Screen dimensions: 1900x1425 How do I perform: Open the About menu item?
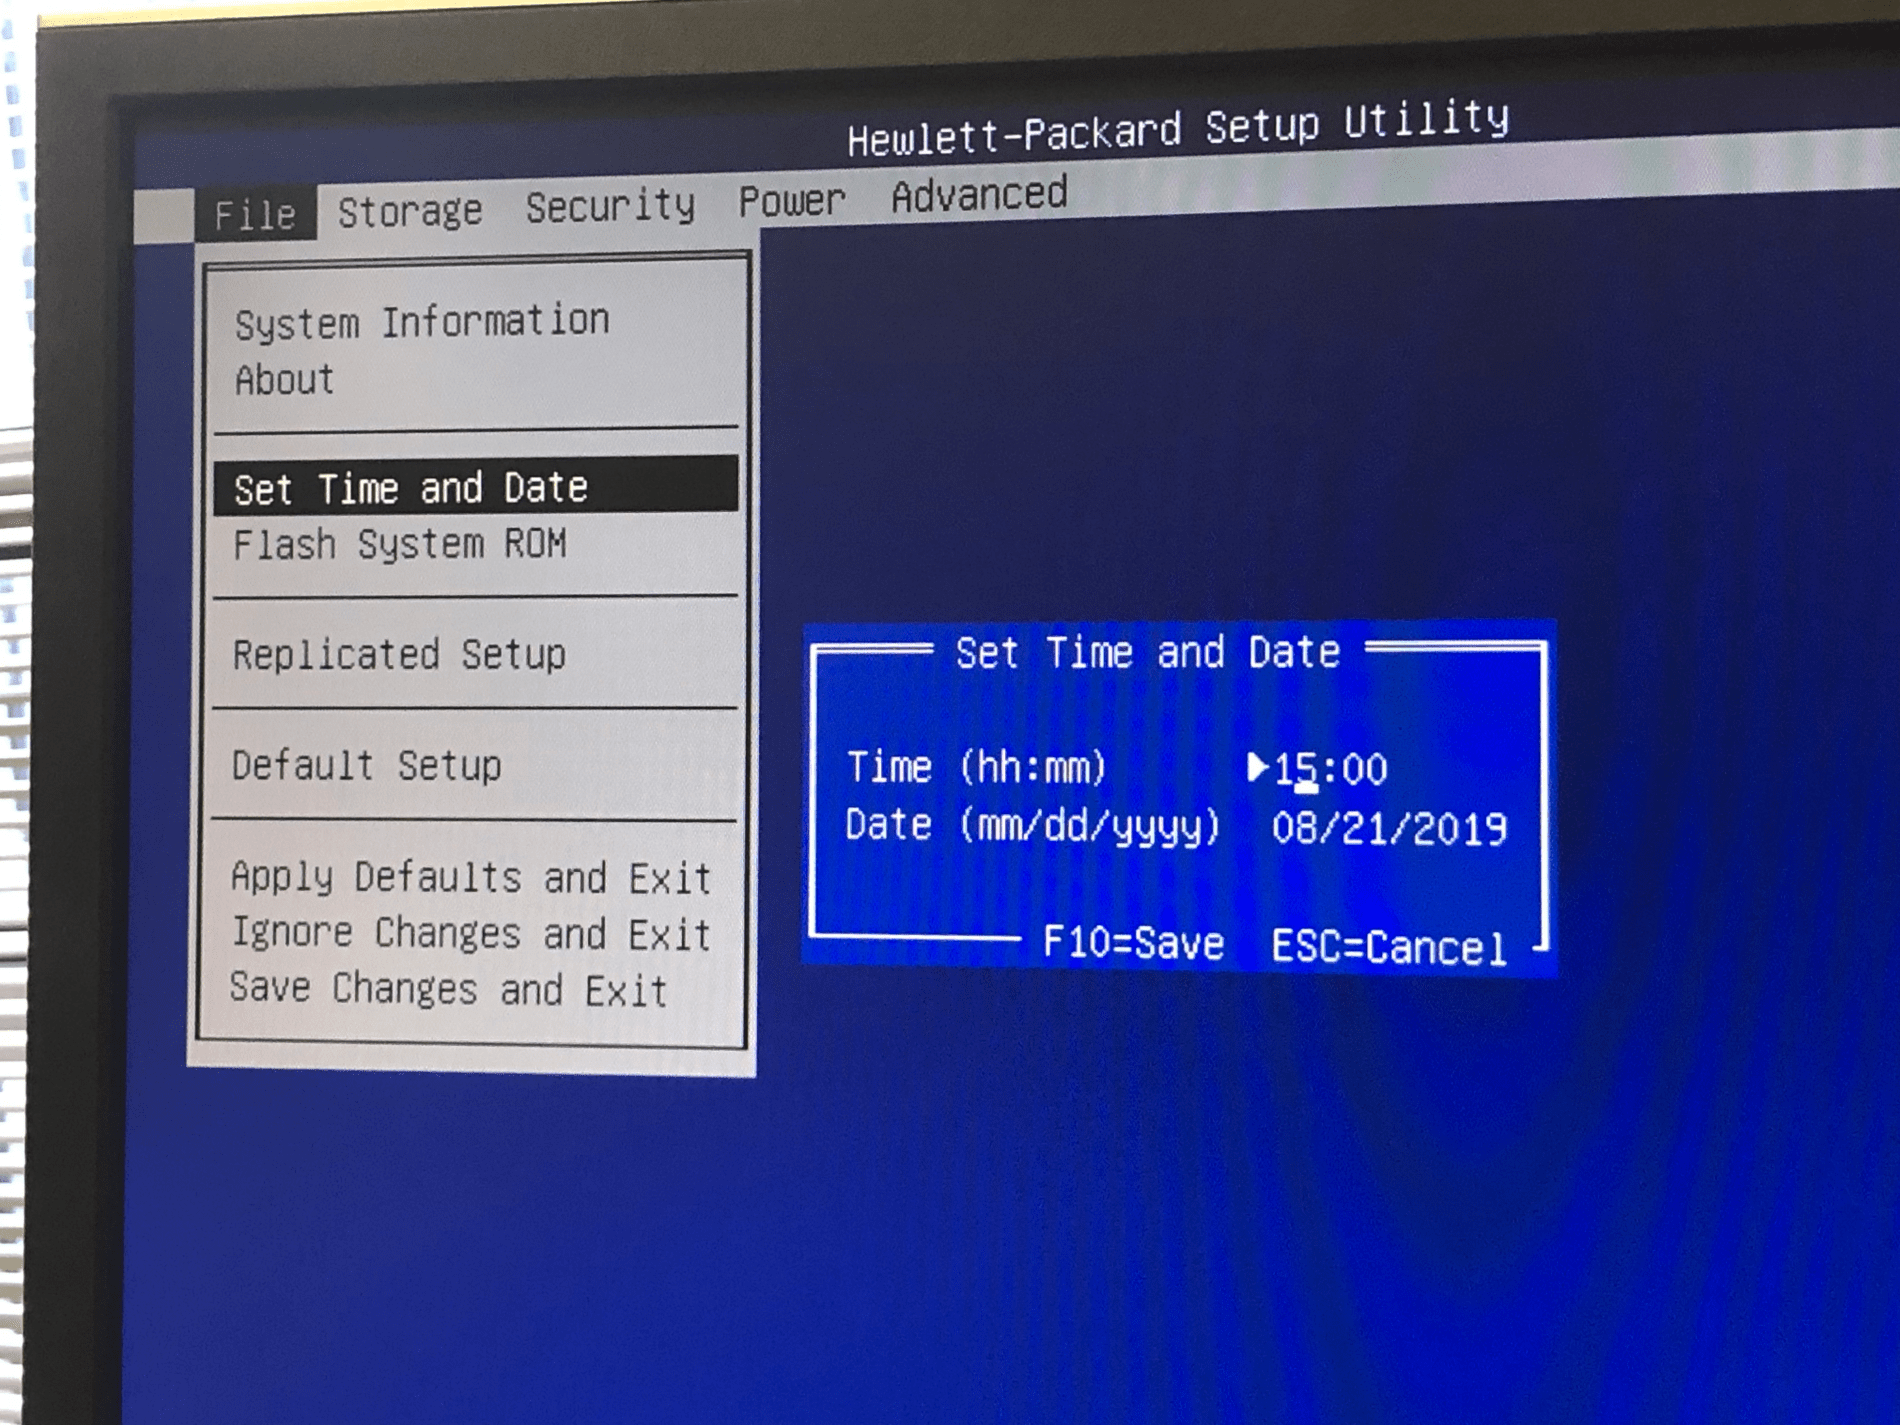(284, 380)
